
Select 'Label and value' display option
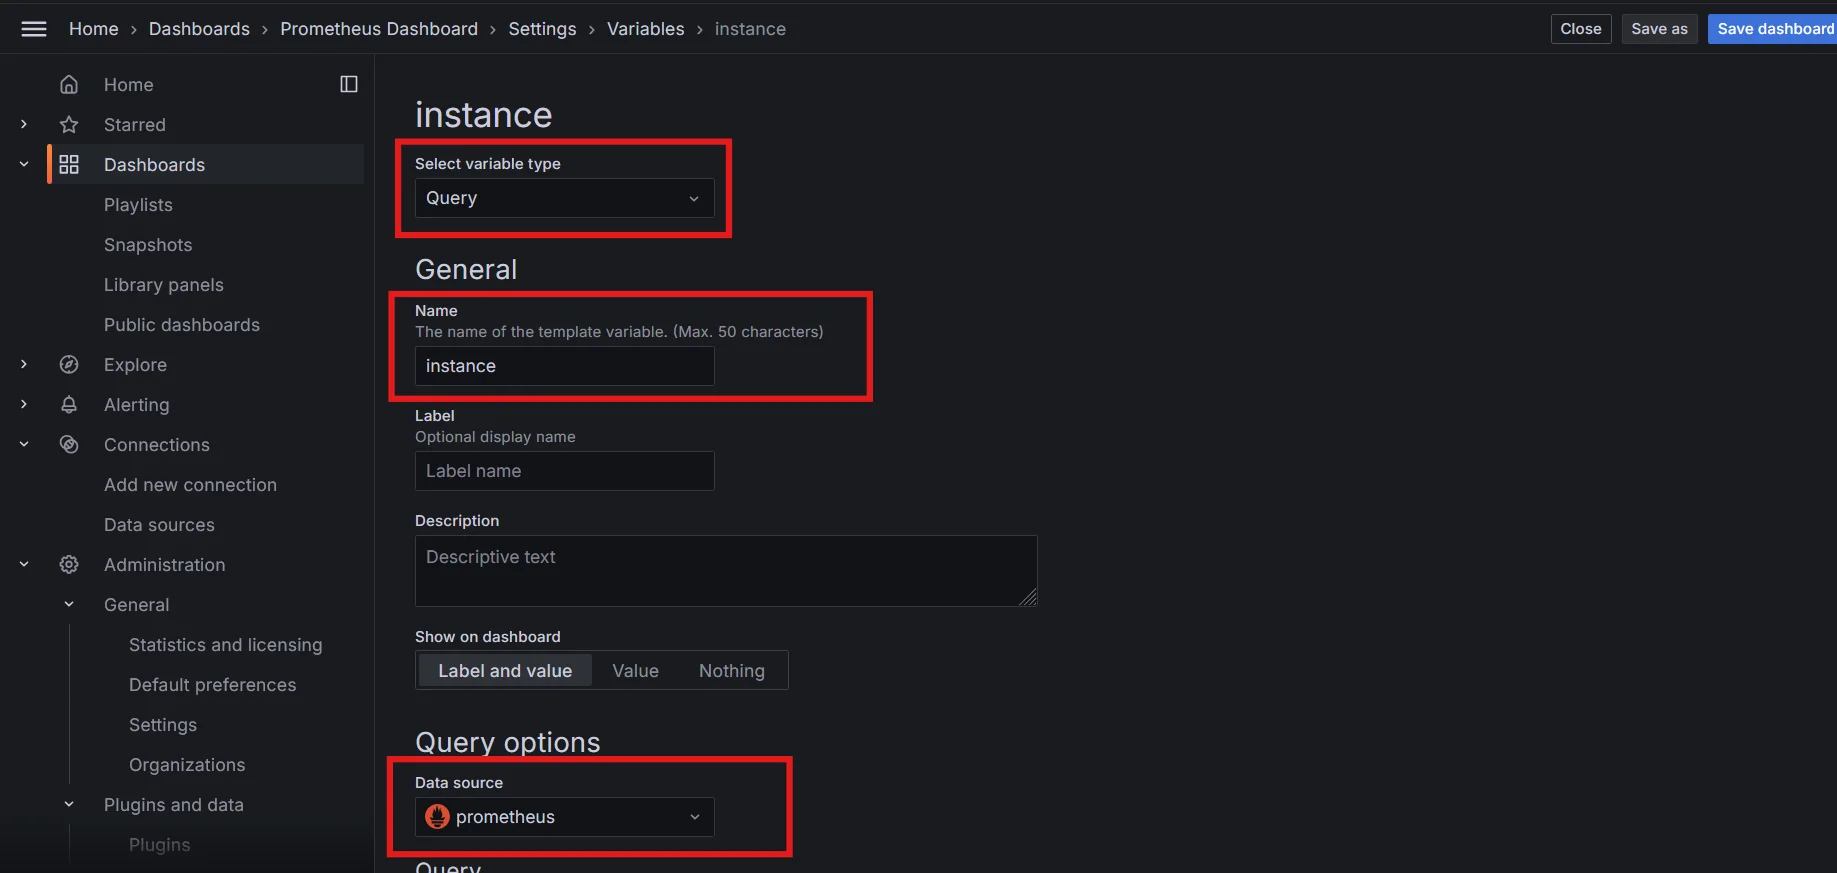pos(505,671)
